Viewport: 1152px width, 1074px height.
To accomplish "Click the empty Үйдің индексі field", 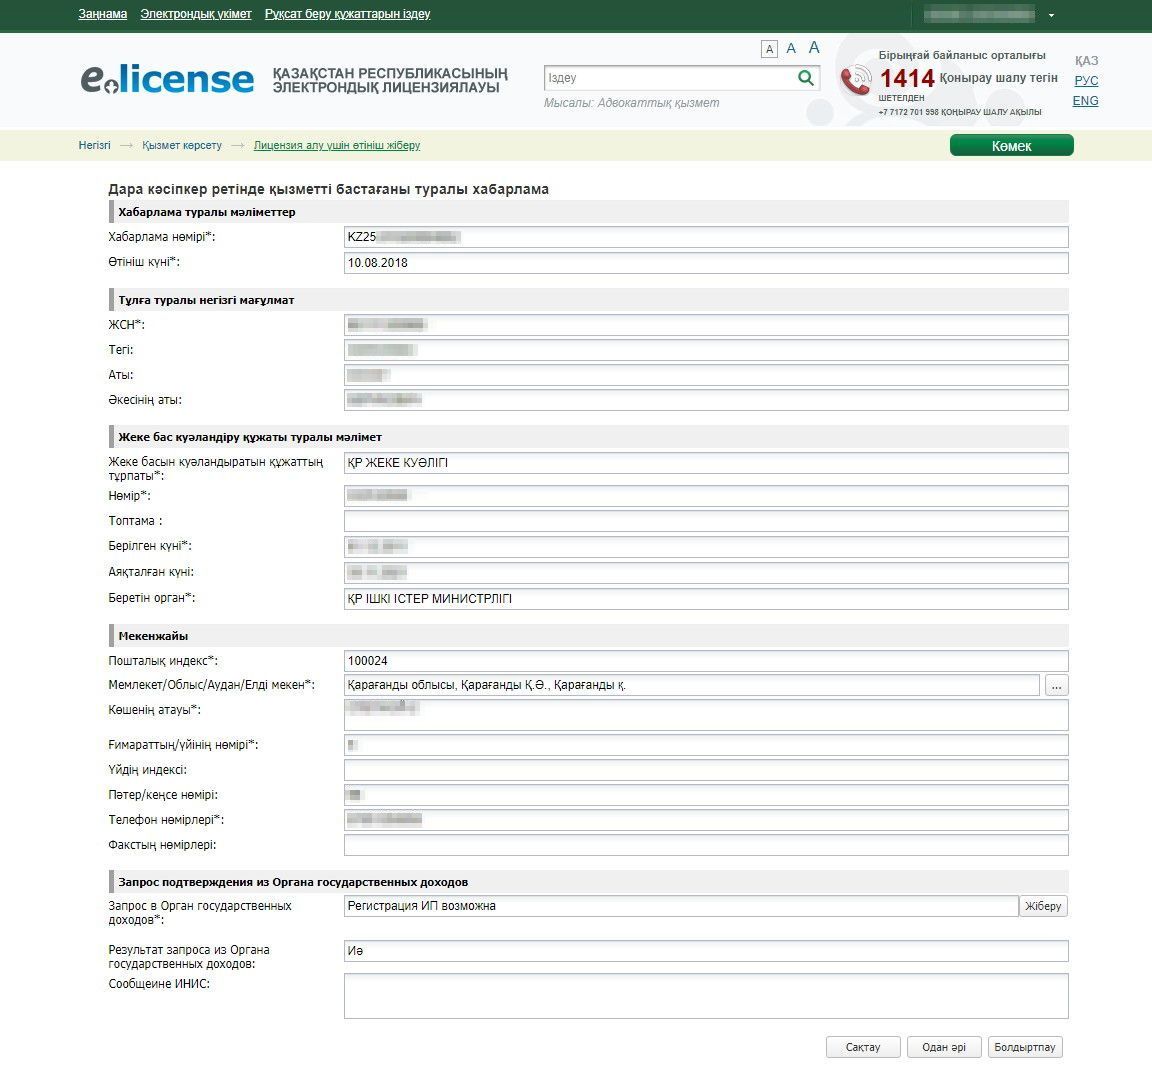I will pos(706,770).
